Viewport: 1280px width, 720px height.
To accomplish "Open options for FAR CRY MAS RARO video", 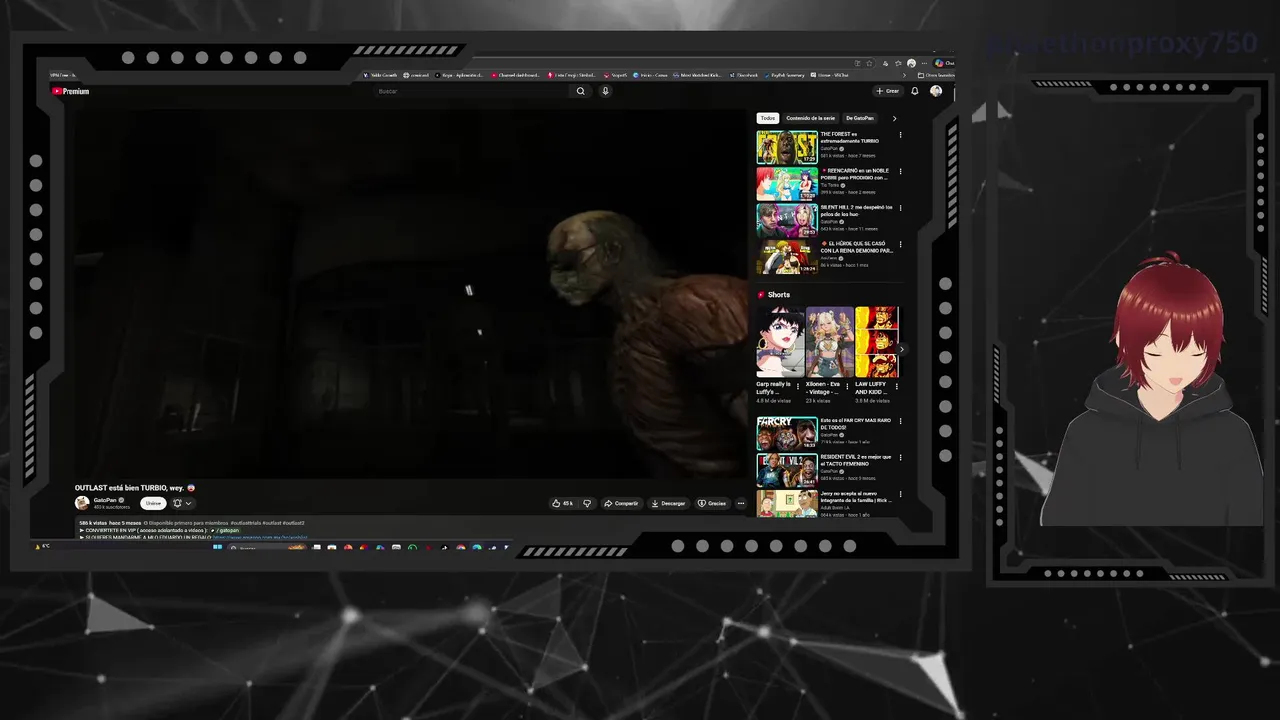I will point(900,422).
